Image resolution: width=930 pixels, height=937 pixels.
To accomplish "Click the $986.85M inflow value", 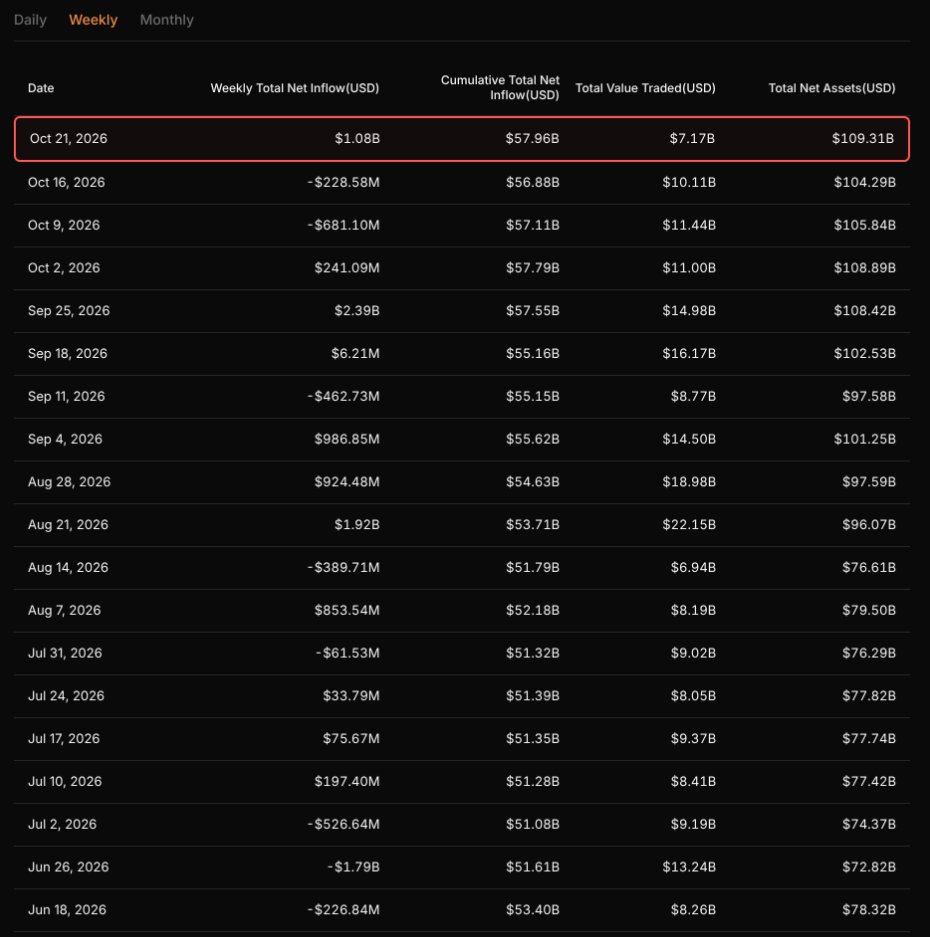I will tap(347, 439).
